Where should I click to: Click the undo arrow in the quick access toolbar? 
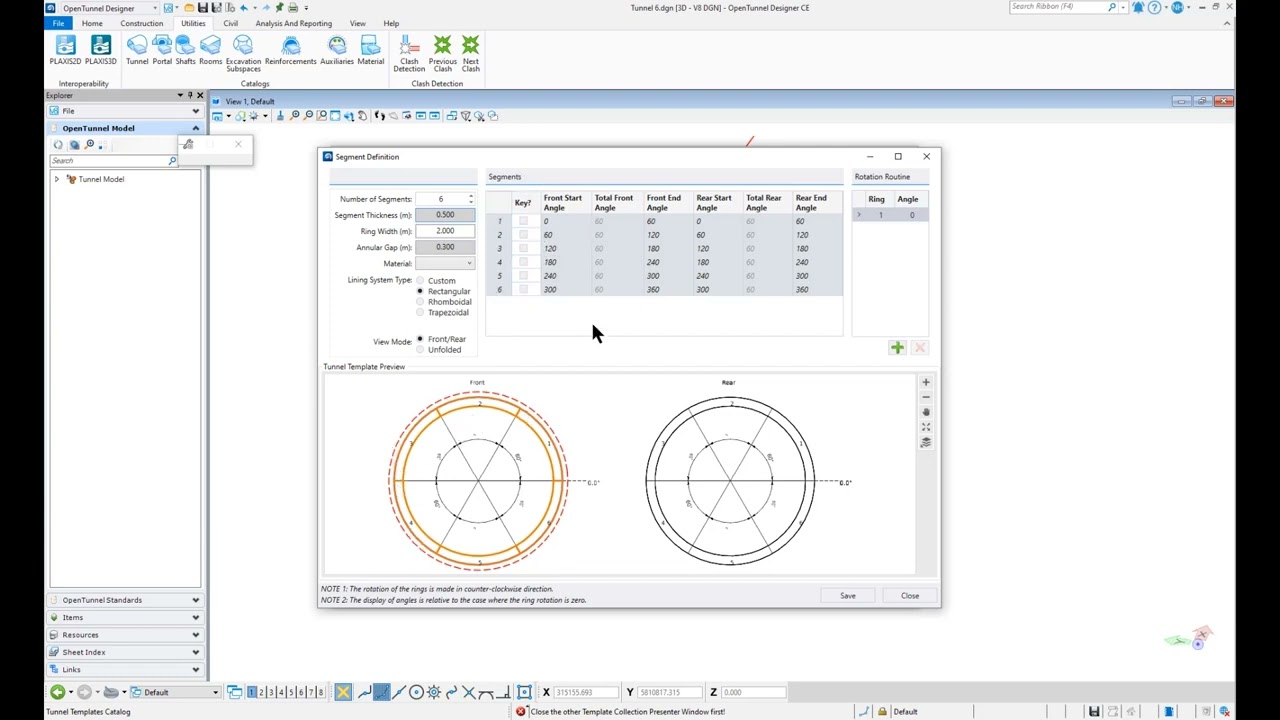(x=243, y=8)
